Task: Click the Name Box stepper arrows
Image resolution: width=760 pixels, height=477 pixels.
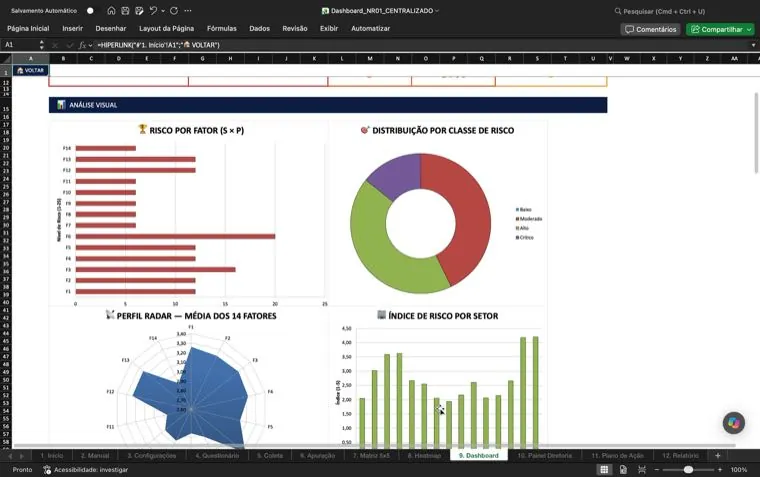Action: [41, 45]
